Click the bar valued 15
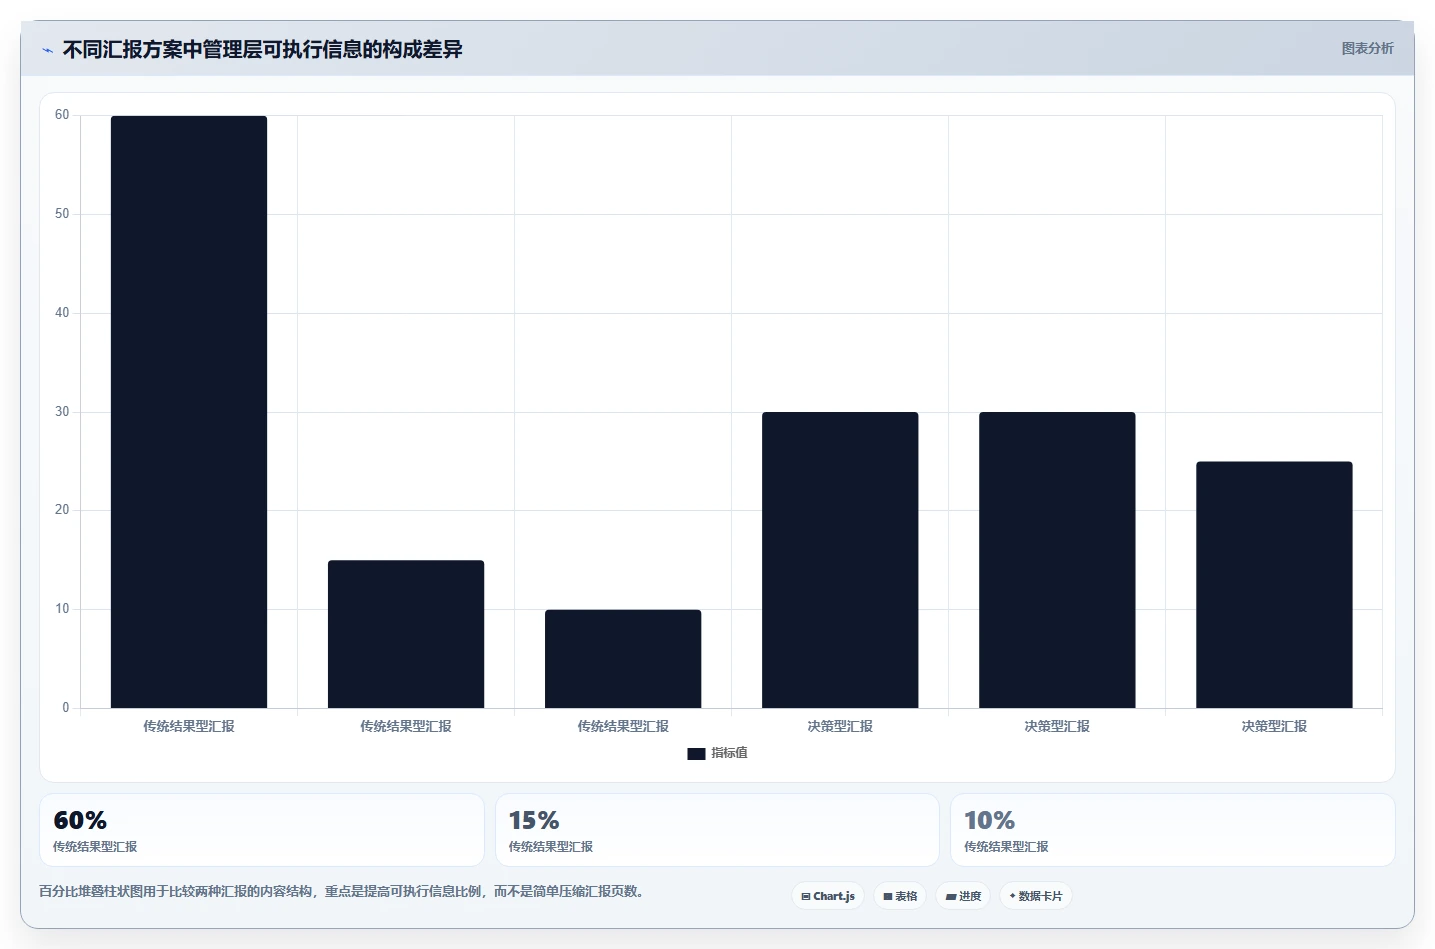 coord(406,634)
